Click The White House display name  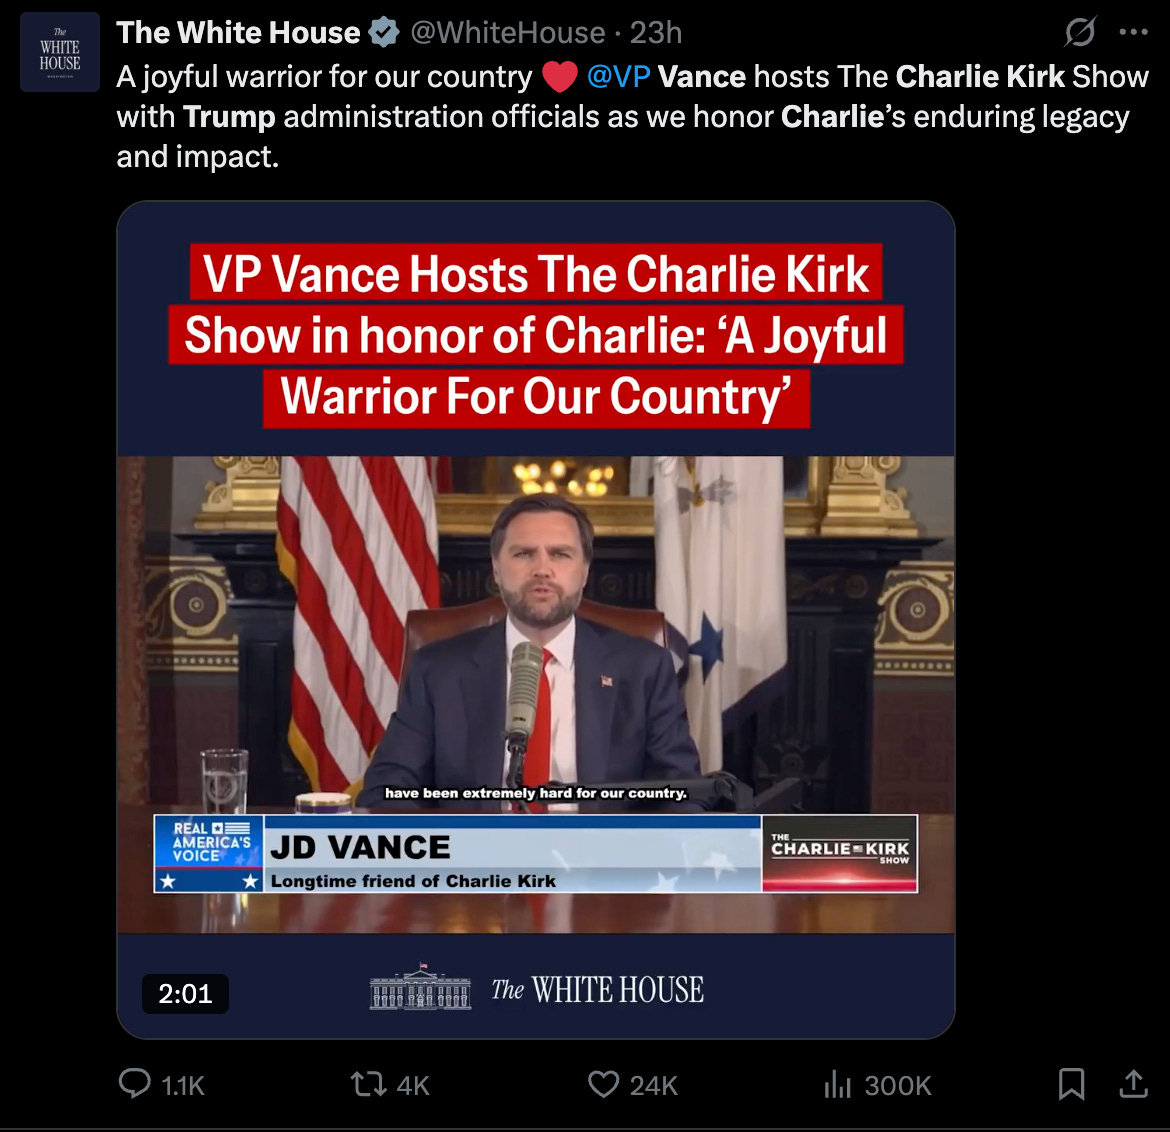pos(238,33)
